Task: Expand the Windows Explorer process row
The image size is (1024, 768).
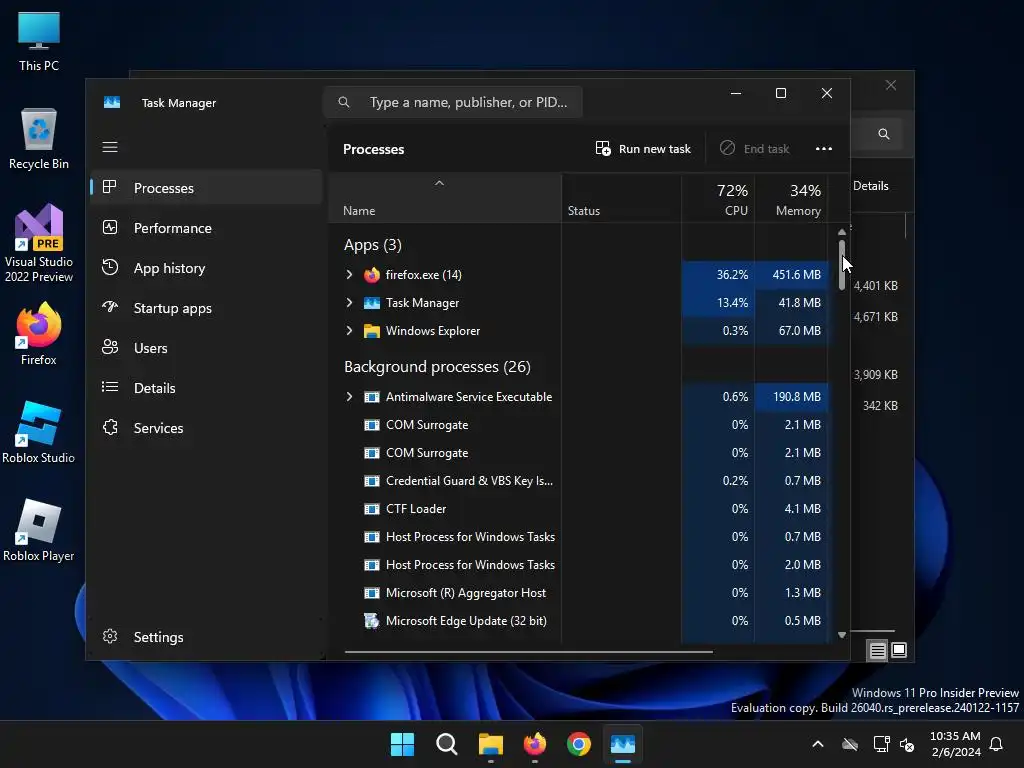Action: click(349, 330)
